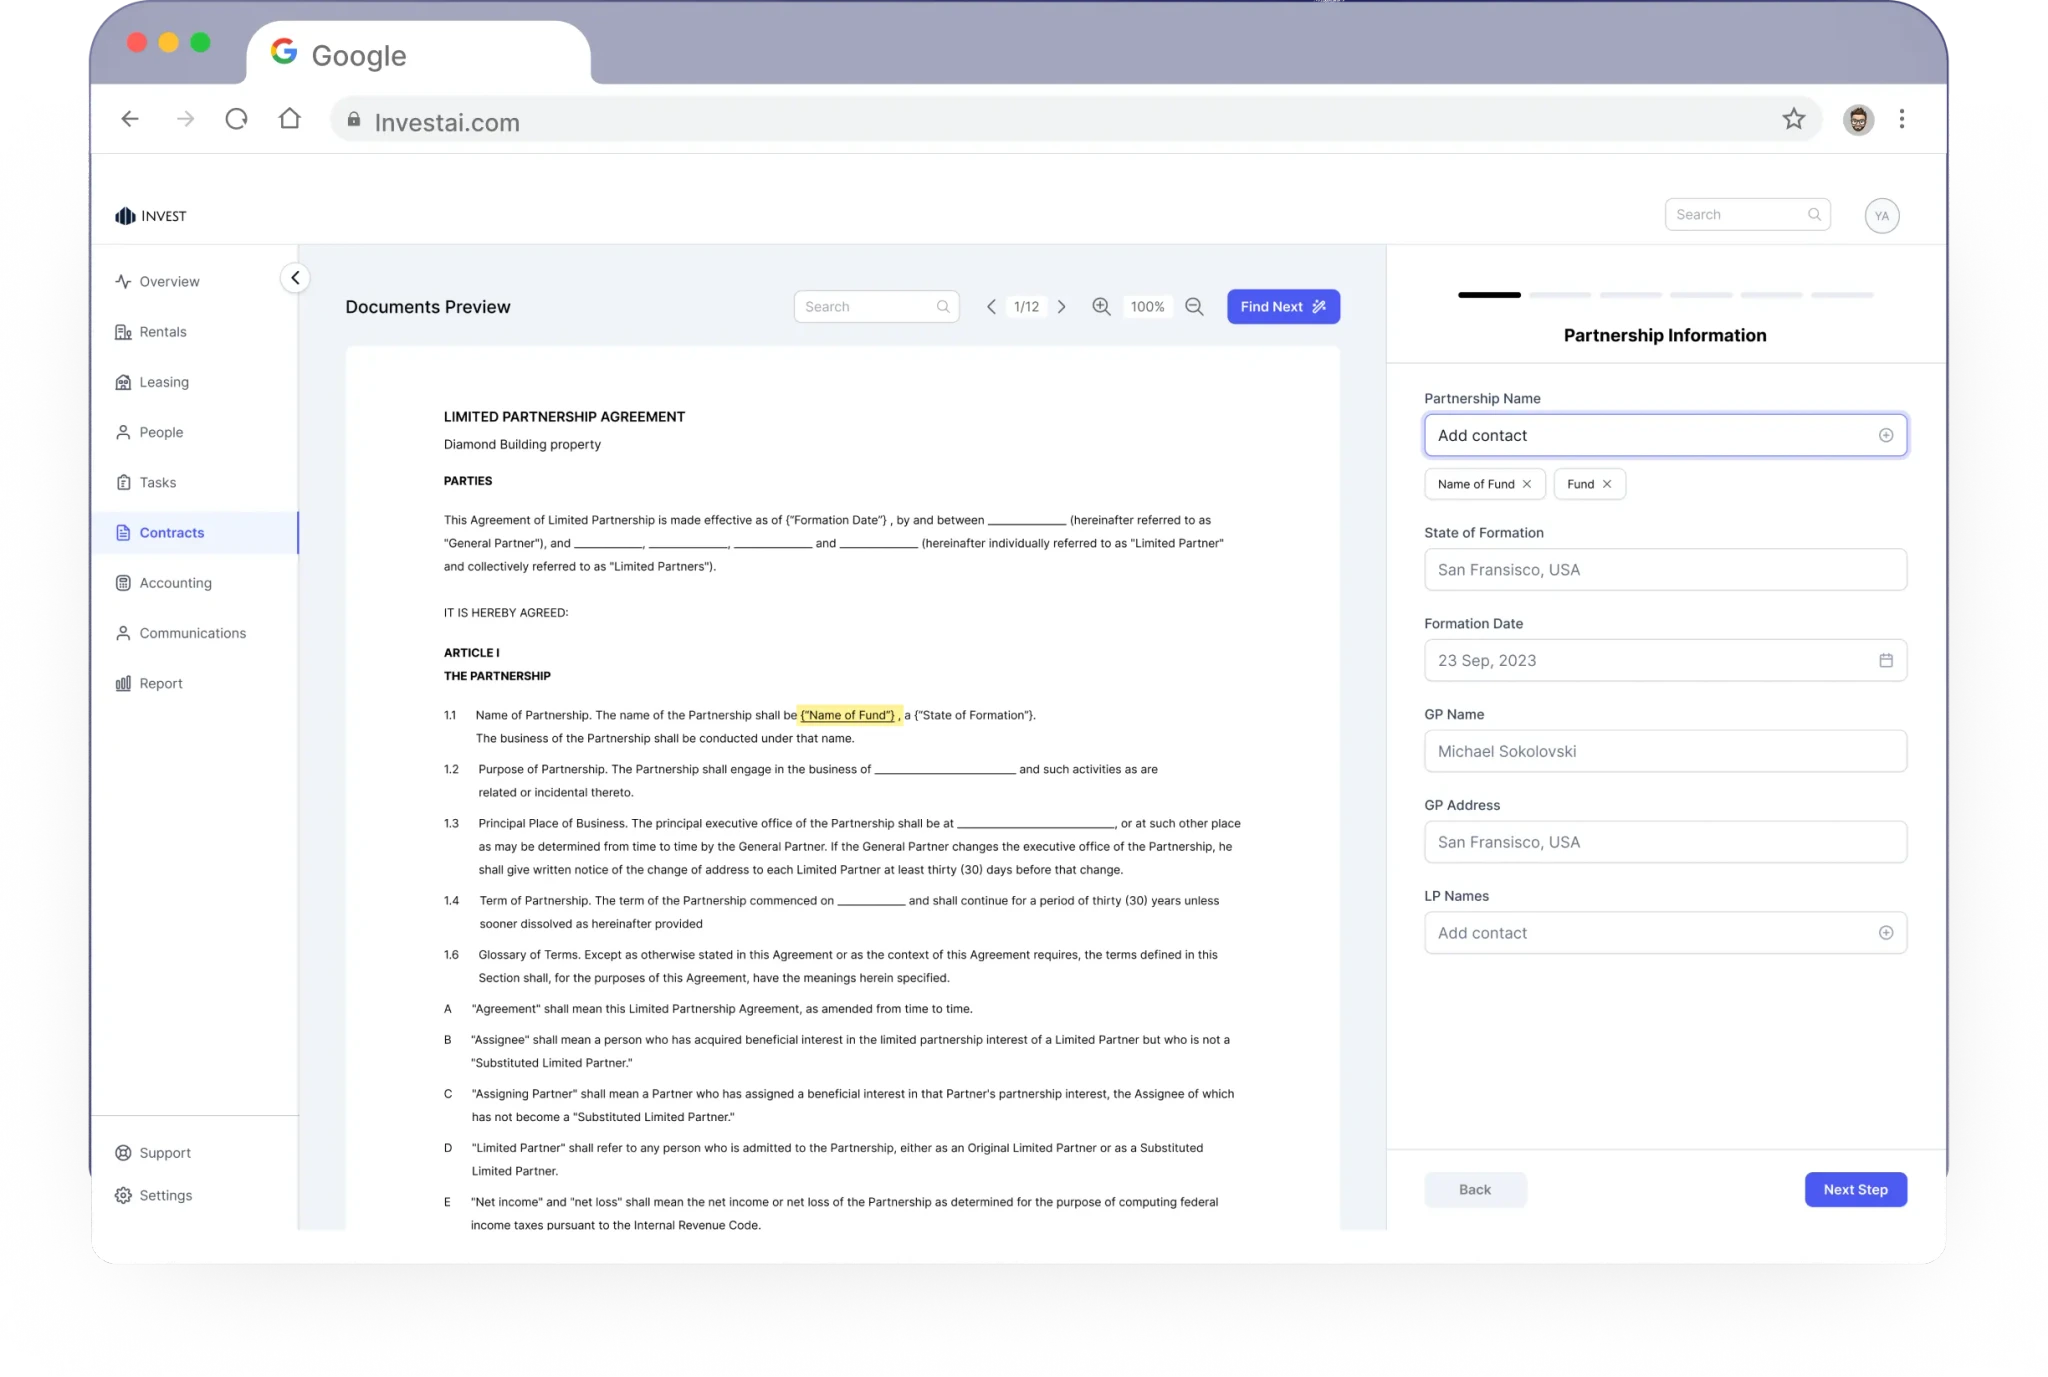Click the zoom out magnifier icon
Viewport: 2048px width, 1377px height.
point(1194,307)
